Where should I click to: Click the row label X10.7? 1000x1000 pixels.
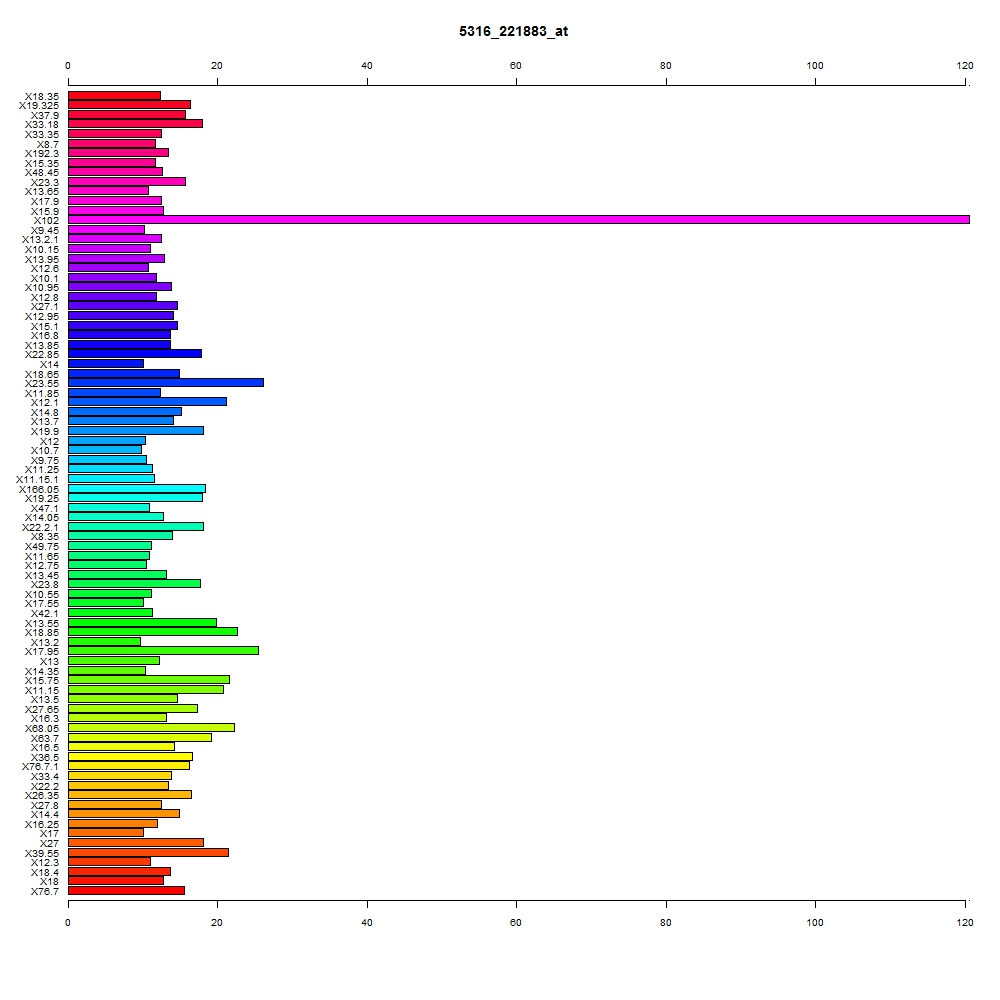(x=45, y=451)
